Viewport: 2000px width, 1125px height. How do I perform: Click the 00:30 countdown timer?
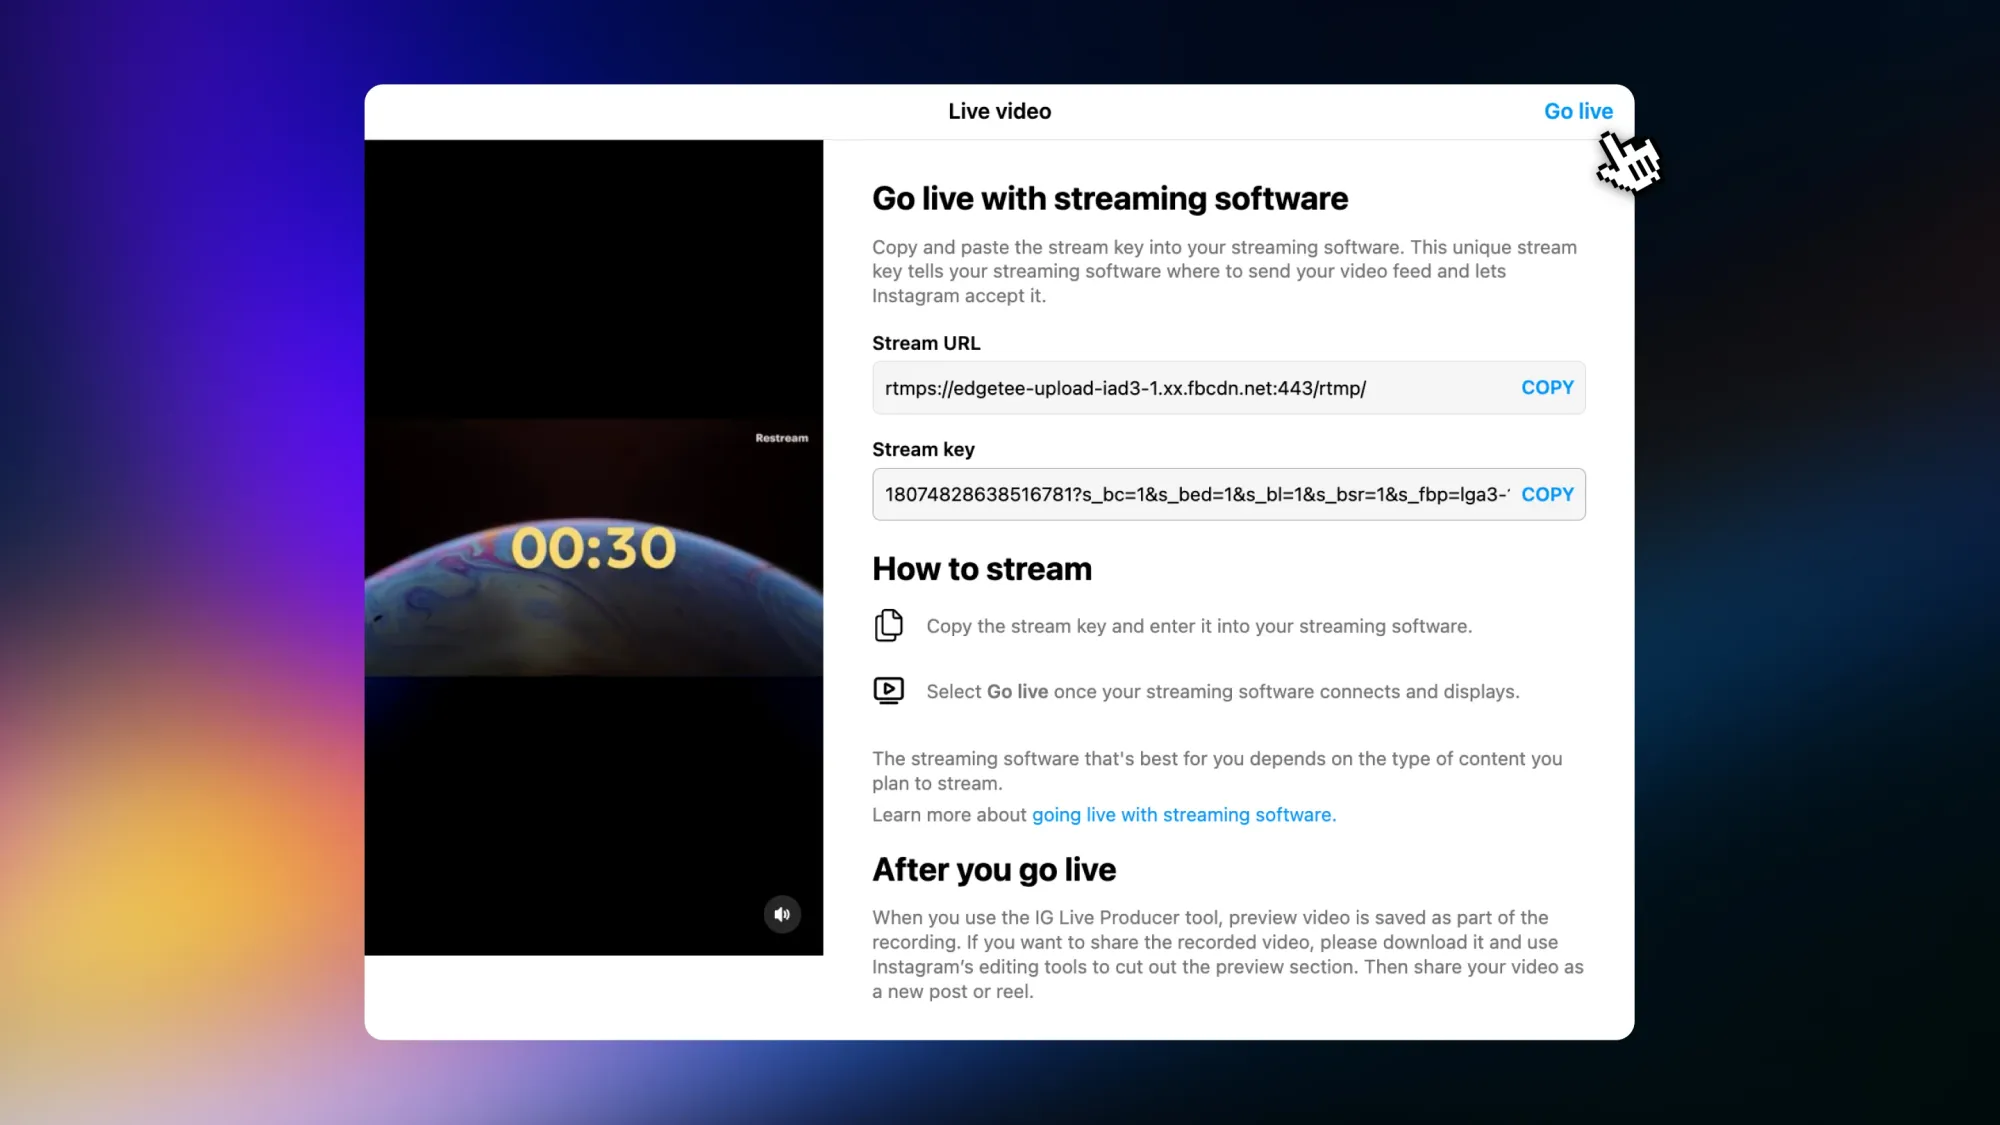[593, 548]
